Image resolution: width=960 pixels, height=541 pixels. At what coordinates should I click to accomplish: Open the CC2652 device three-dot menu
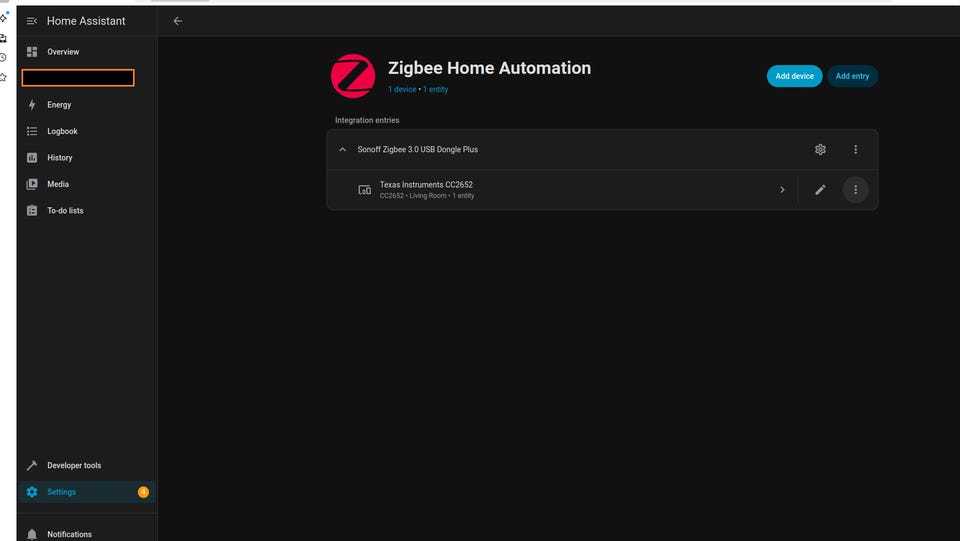pos(855,190)
